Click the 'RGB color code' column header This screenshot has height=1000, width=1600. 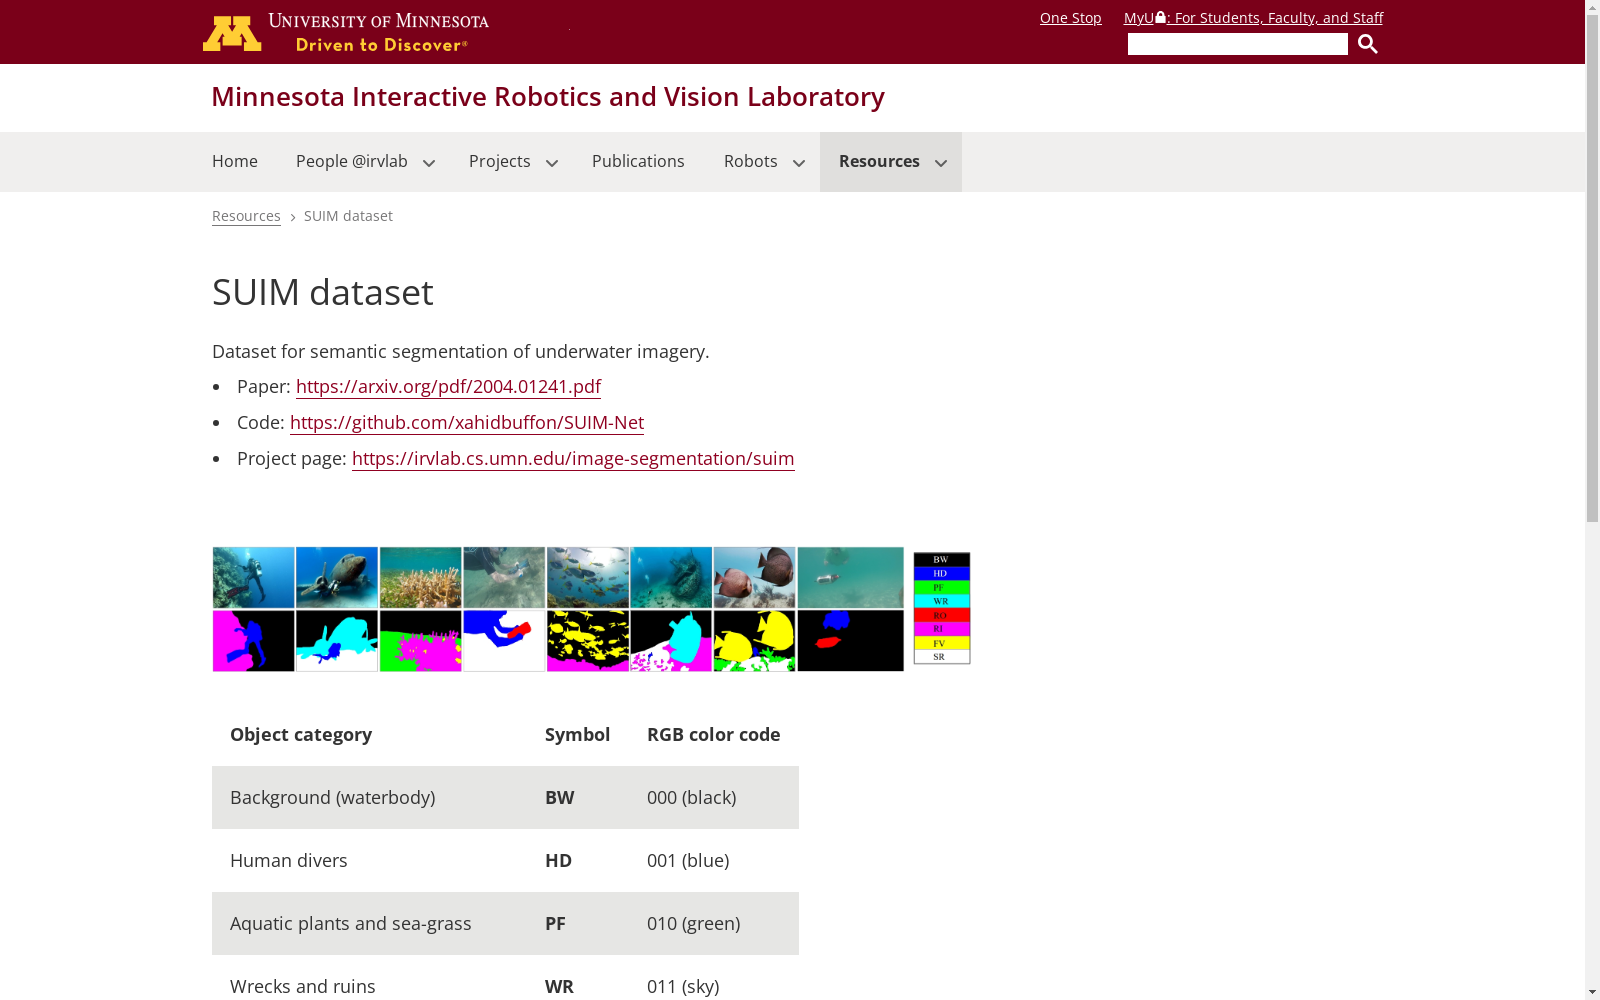pos(714,734)
